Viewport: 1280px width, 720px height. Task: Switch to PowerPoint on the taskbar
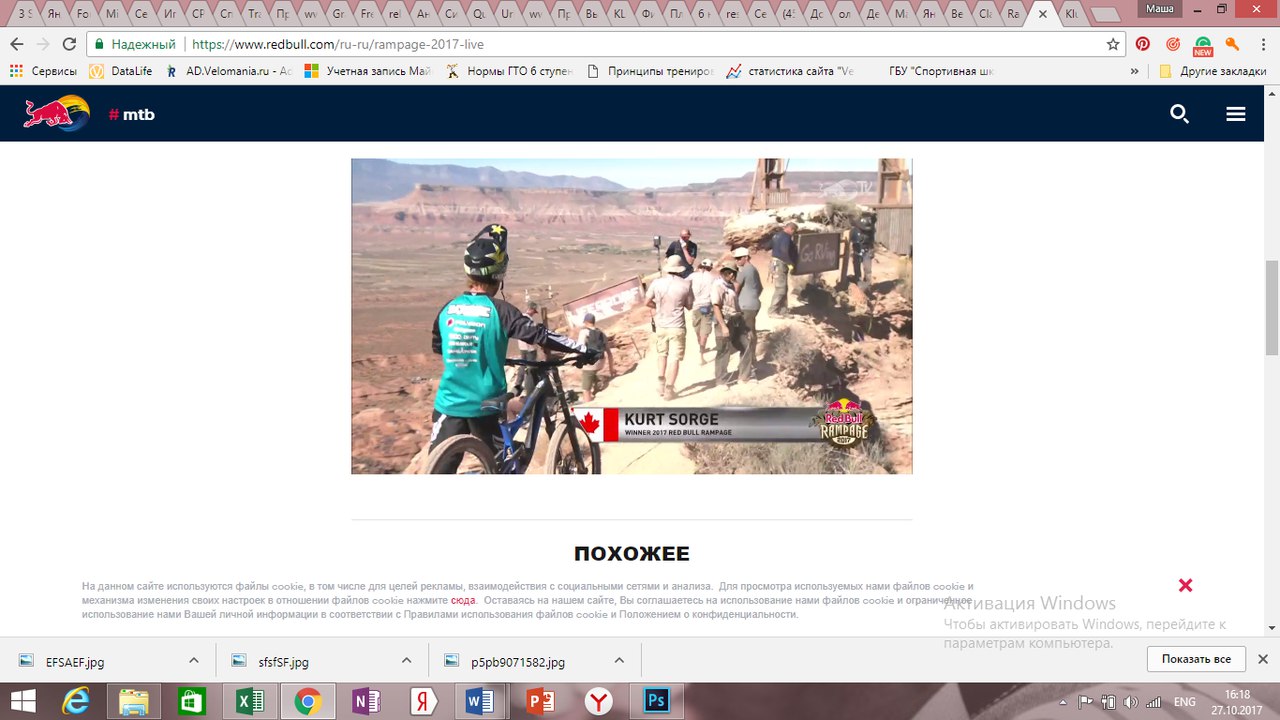coord(539,701)
